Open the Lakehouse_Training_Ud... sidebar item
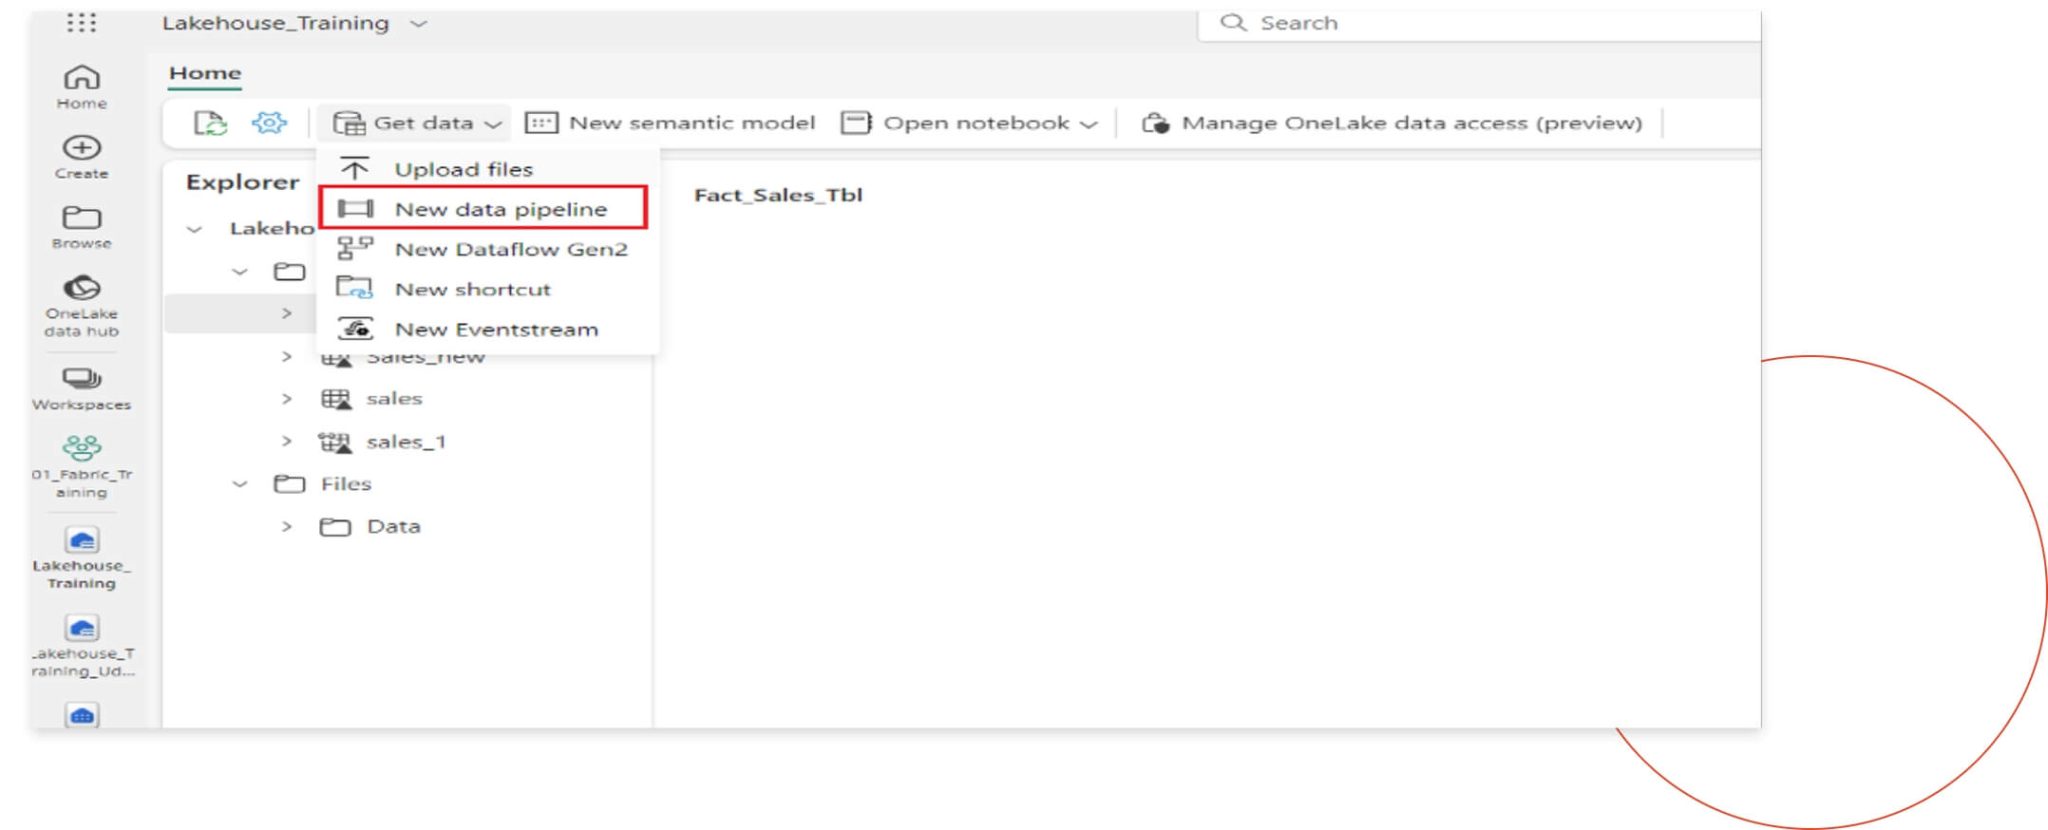 [82, 646]
